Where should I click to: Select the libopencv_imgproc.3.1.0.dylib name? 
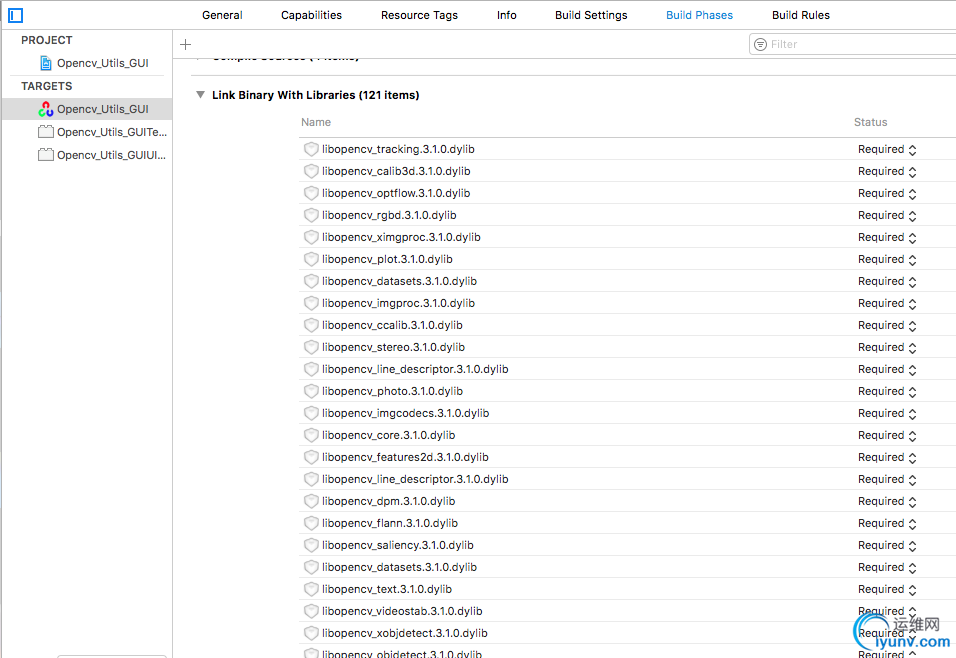(x=398, y=303)
